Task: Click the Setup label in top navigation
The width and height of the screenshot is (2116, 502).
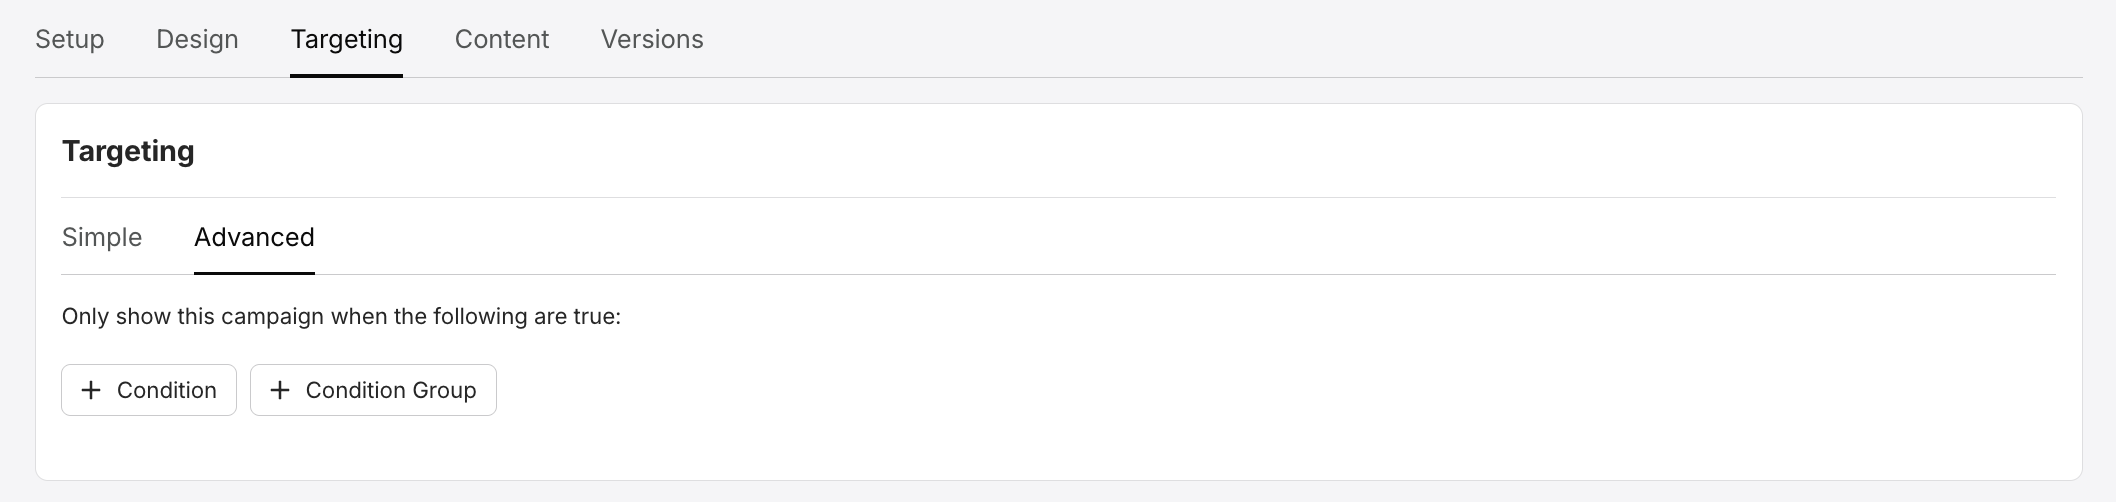Action: 70,39
